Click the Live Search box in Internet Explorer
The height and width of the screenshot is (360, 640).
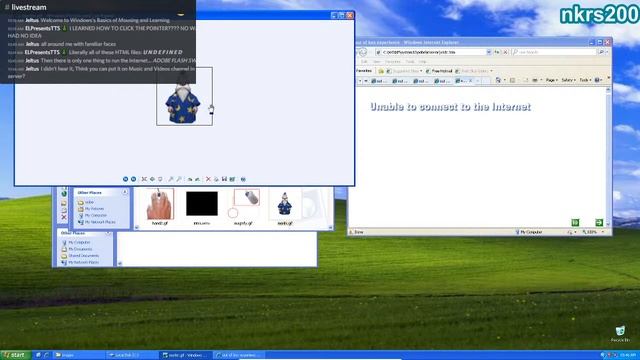coord(554,52)
